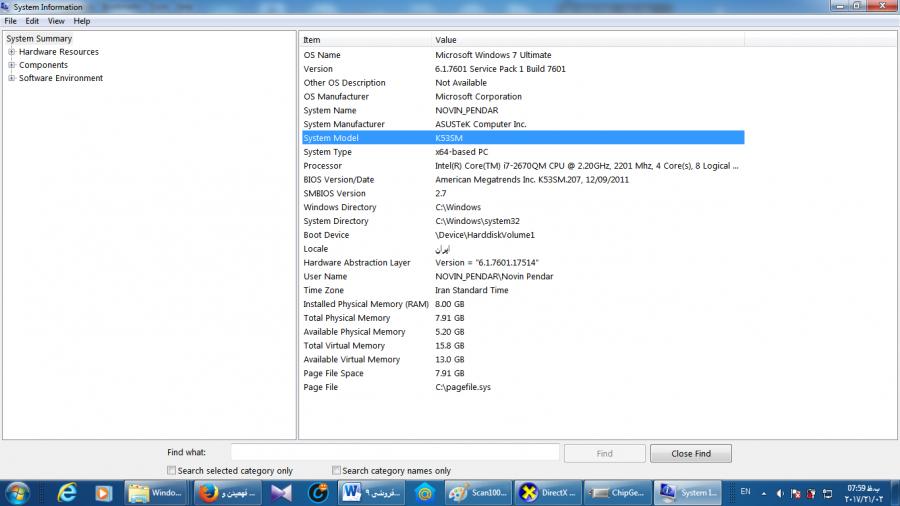Open the round C application taskbar icon
The image size is (900, 506).
tap(317, 493)
